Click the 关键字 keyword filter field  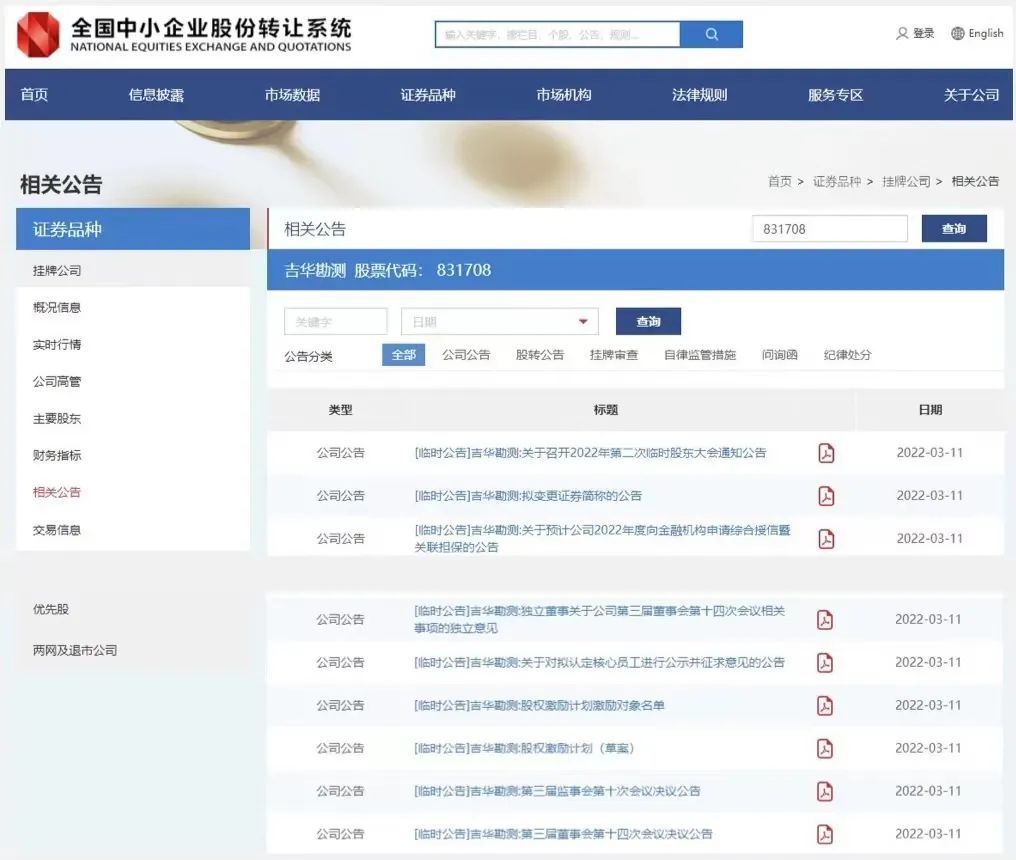coord(336,321)
